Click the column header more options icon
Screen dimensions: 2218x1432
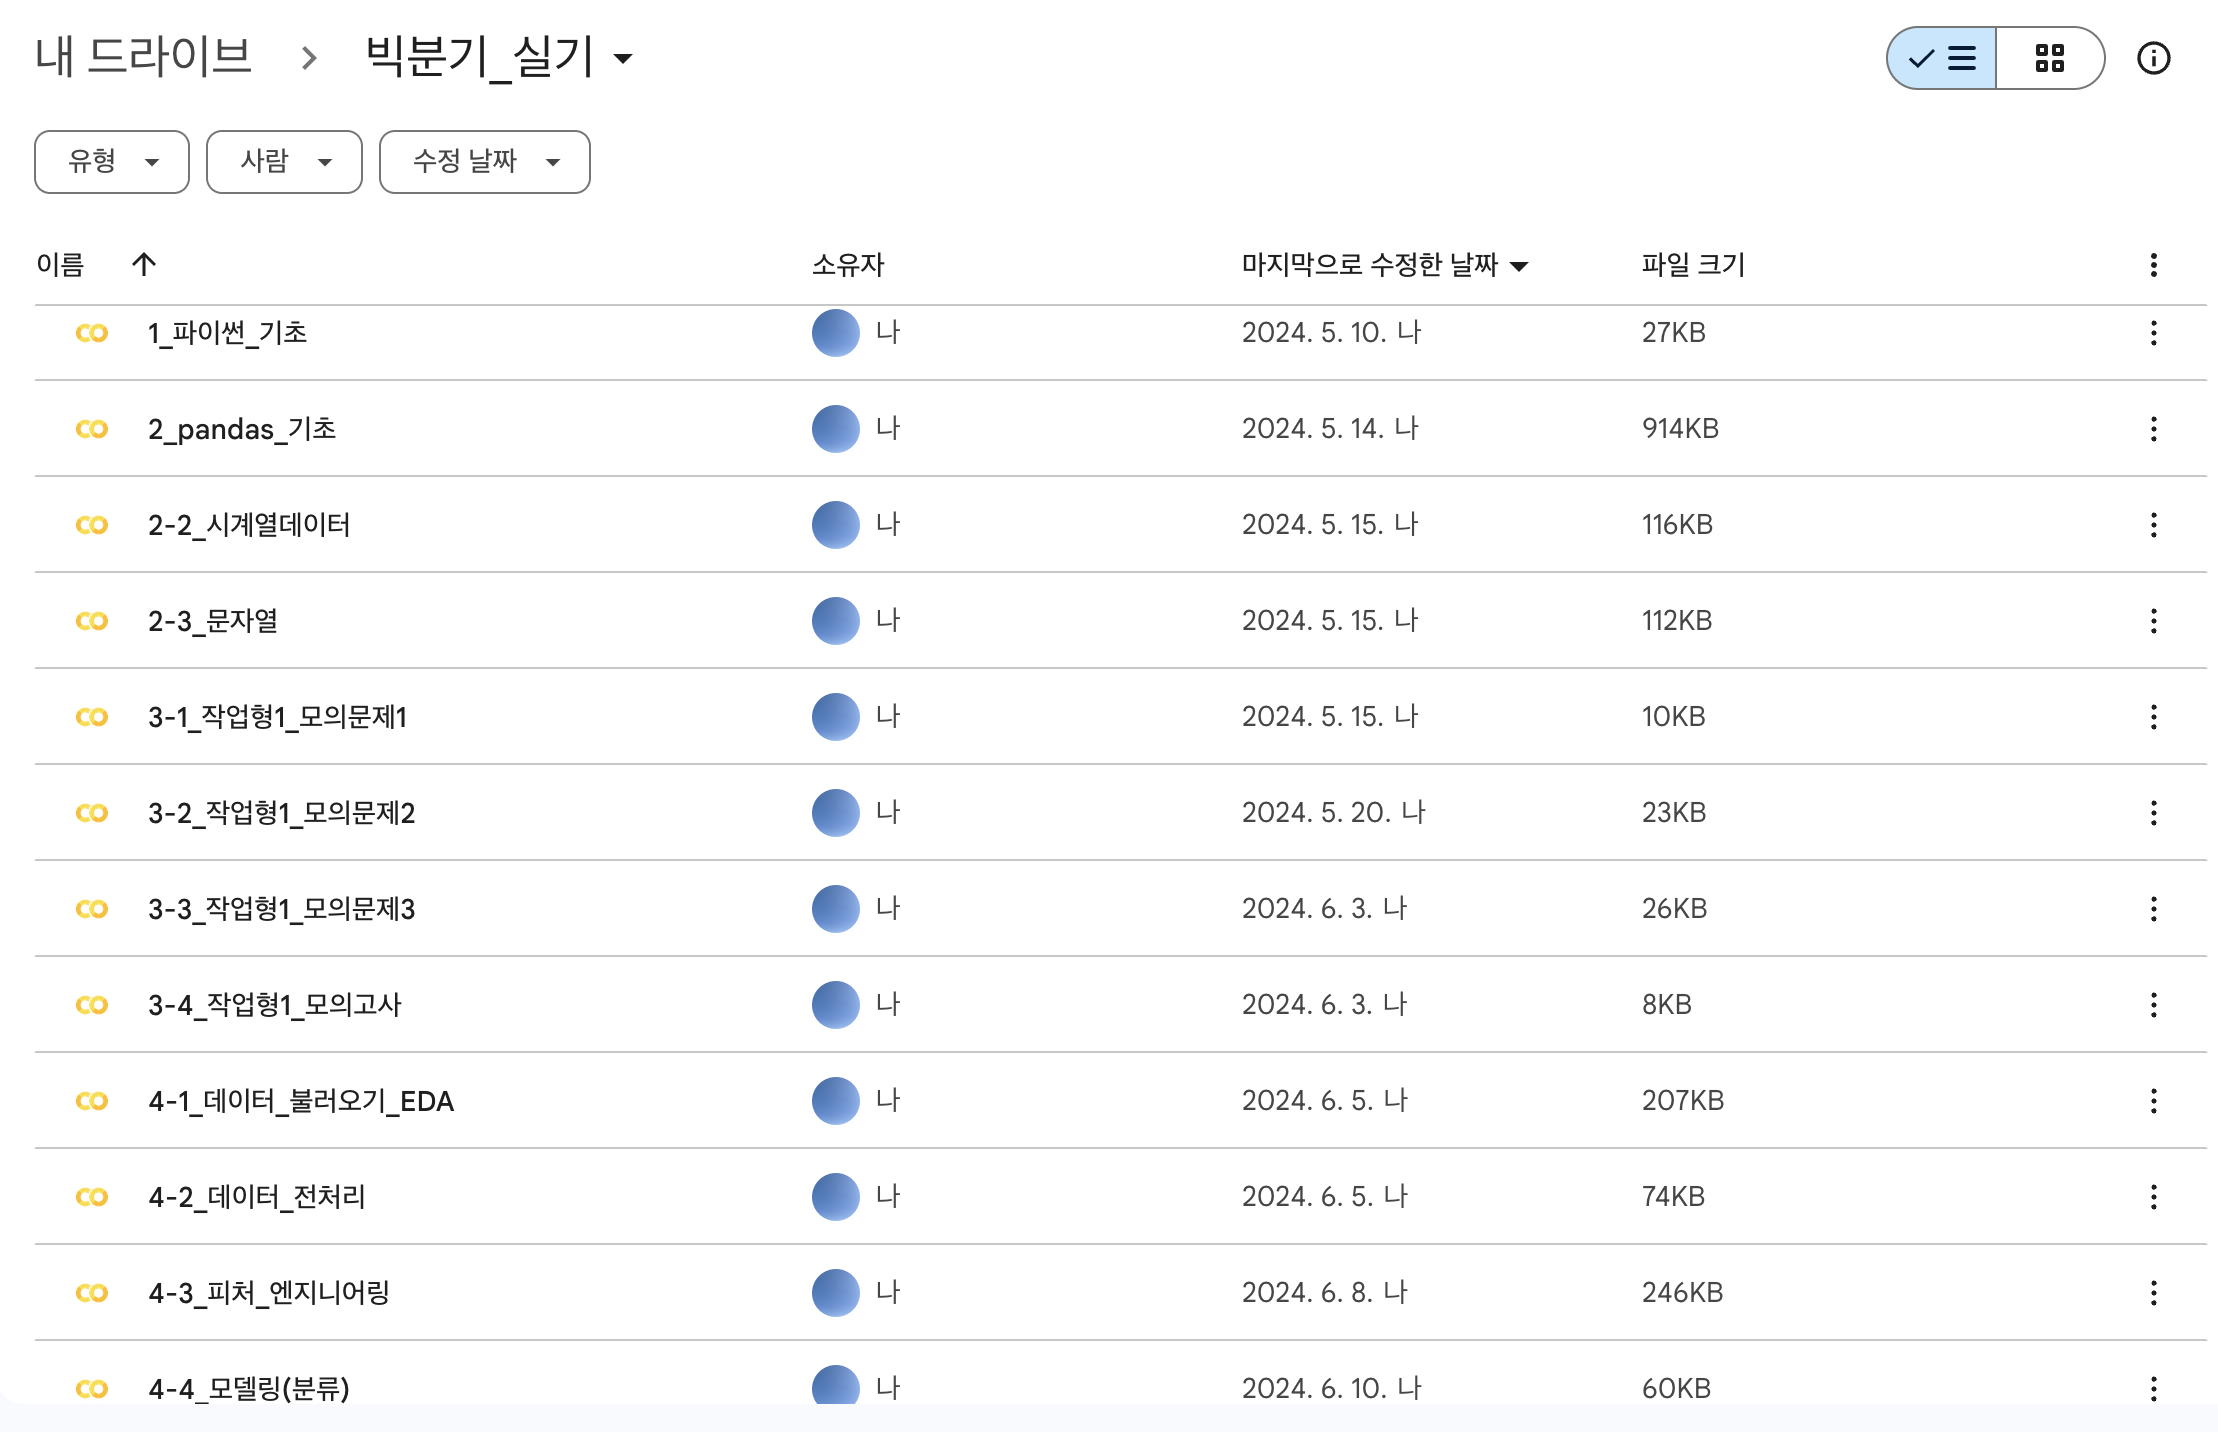pos(2153,265)
